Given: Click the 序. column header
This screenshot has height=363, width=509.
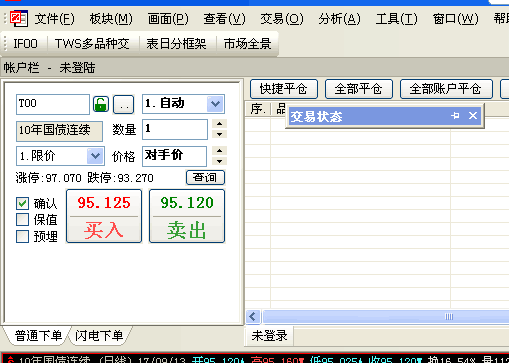Looking at the screenshot, I should coord(258,109).
